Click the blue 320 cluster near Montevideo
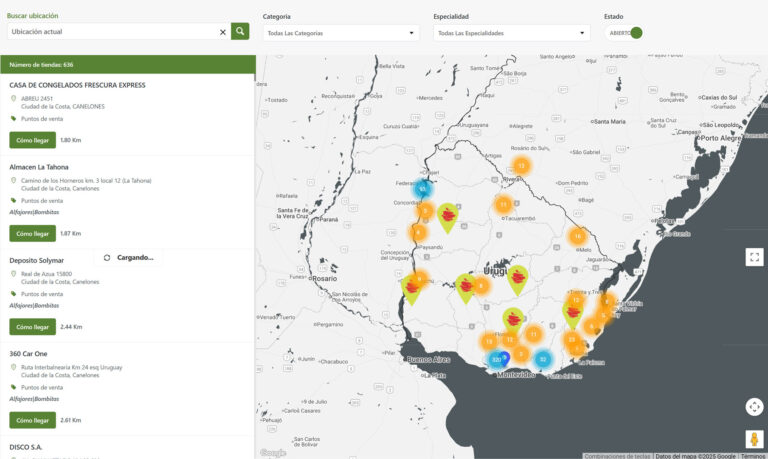This screenshot has height=459, width=768. (496, 359)
